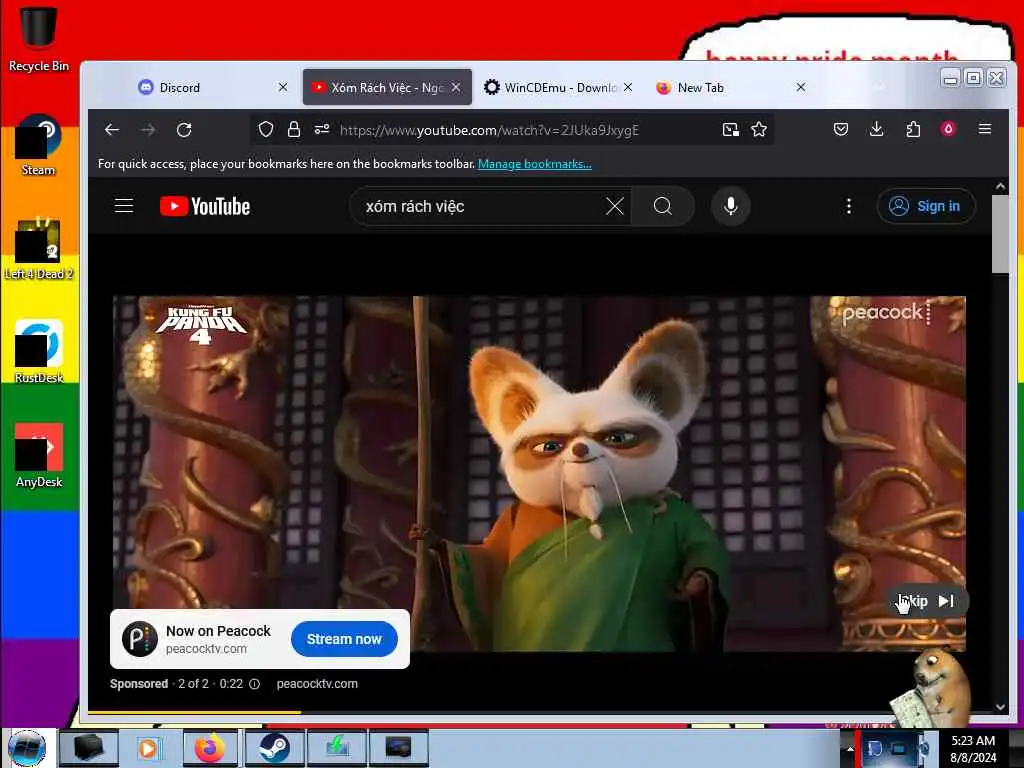Viewport: 1024px width, 768px height.
Task: Show hidden system tray icons
Action: [x=850, y=748]
